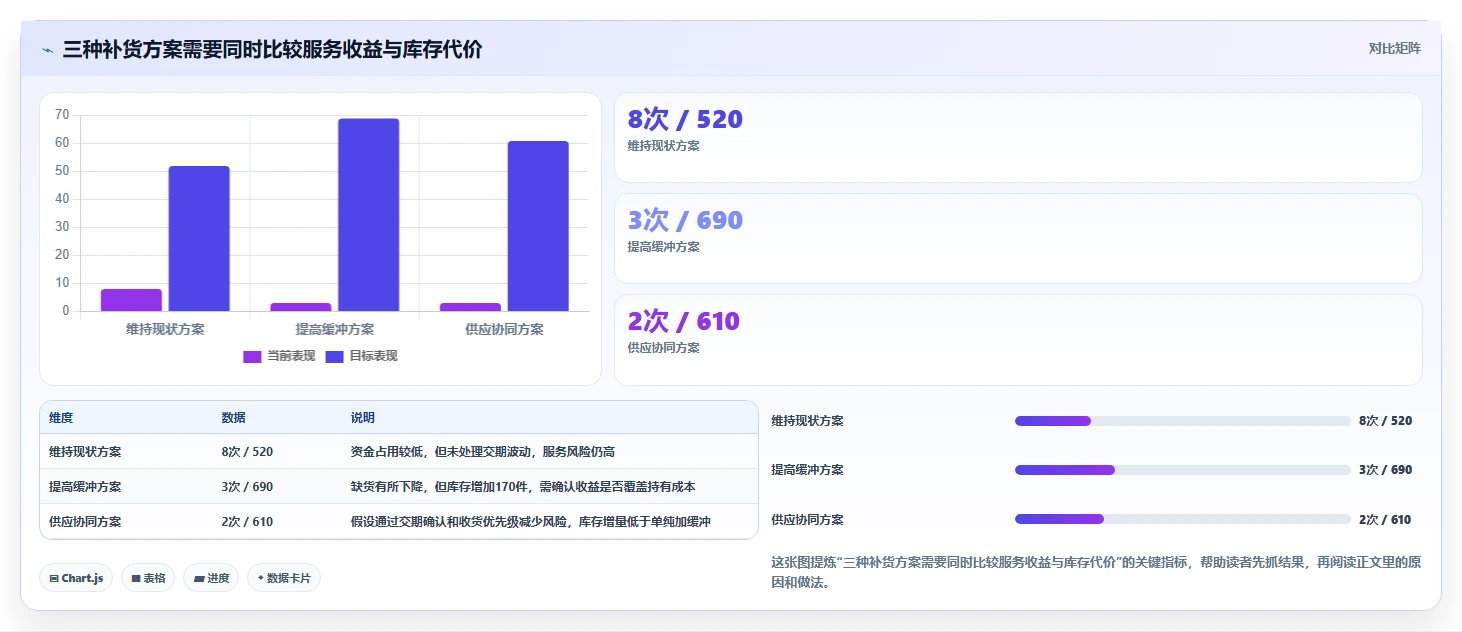Click the lightning icon beside the header title
The width and height of the screenshot is (1462, 632).
pos(47,50)
